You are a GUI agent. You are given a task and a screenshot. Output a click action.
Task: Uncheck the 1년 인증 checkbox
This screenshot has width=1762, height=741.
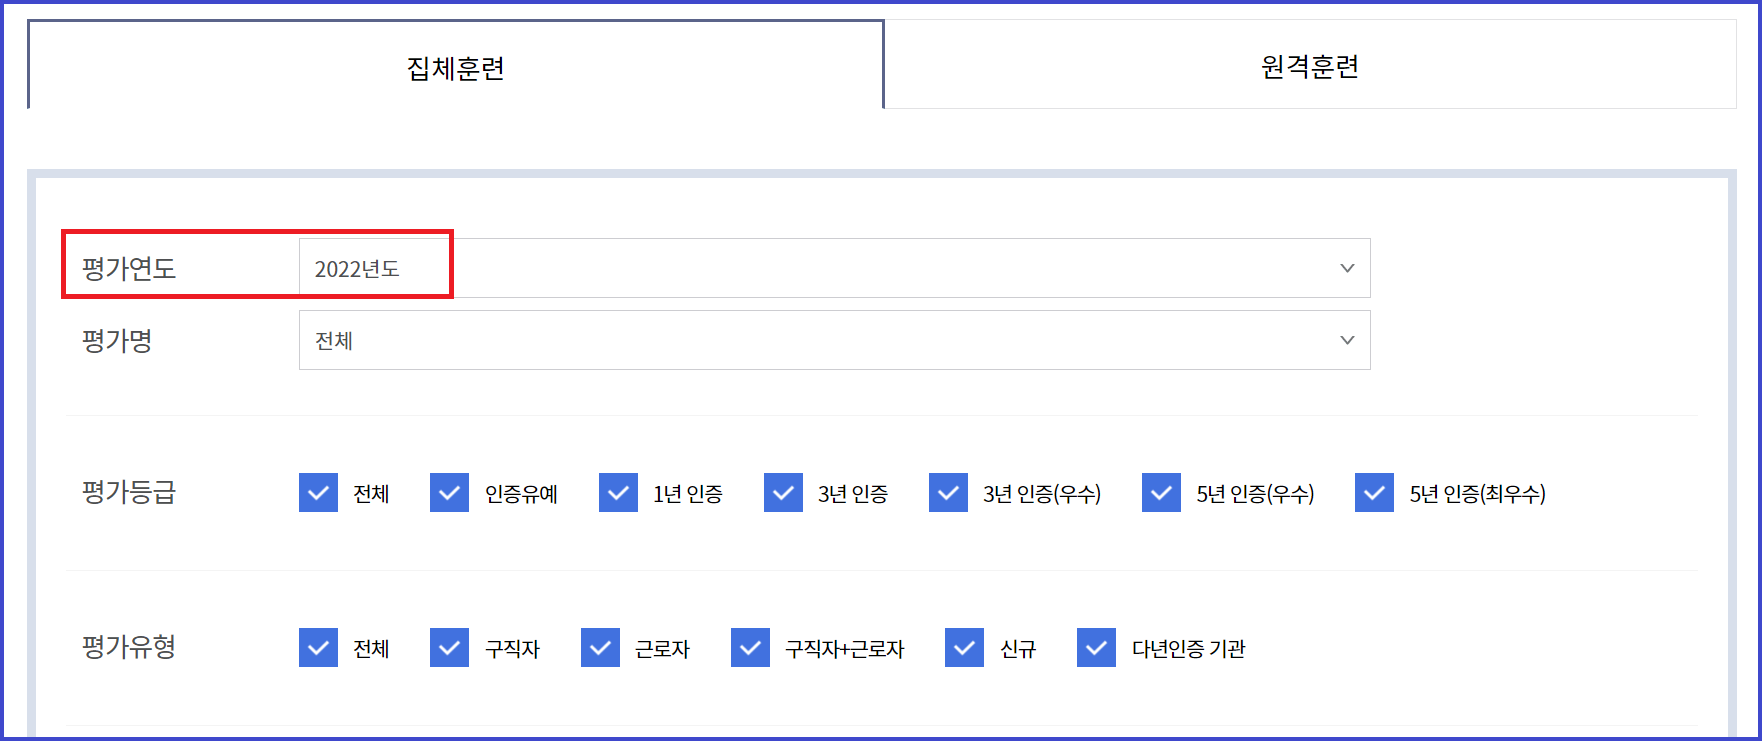pos(618,492)
